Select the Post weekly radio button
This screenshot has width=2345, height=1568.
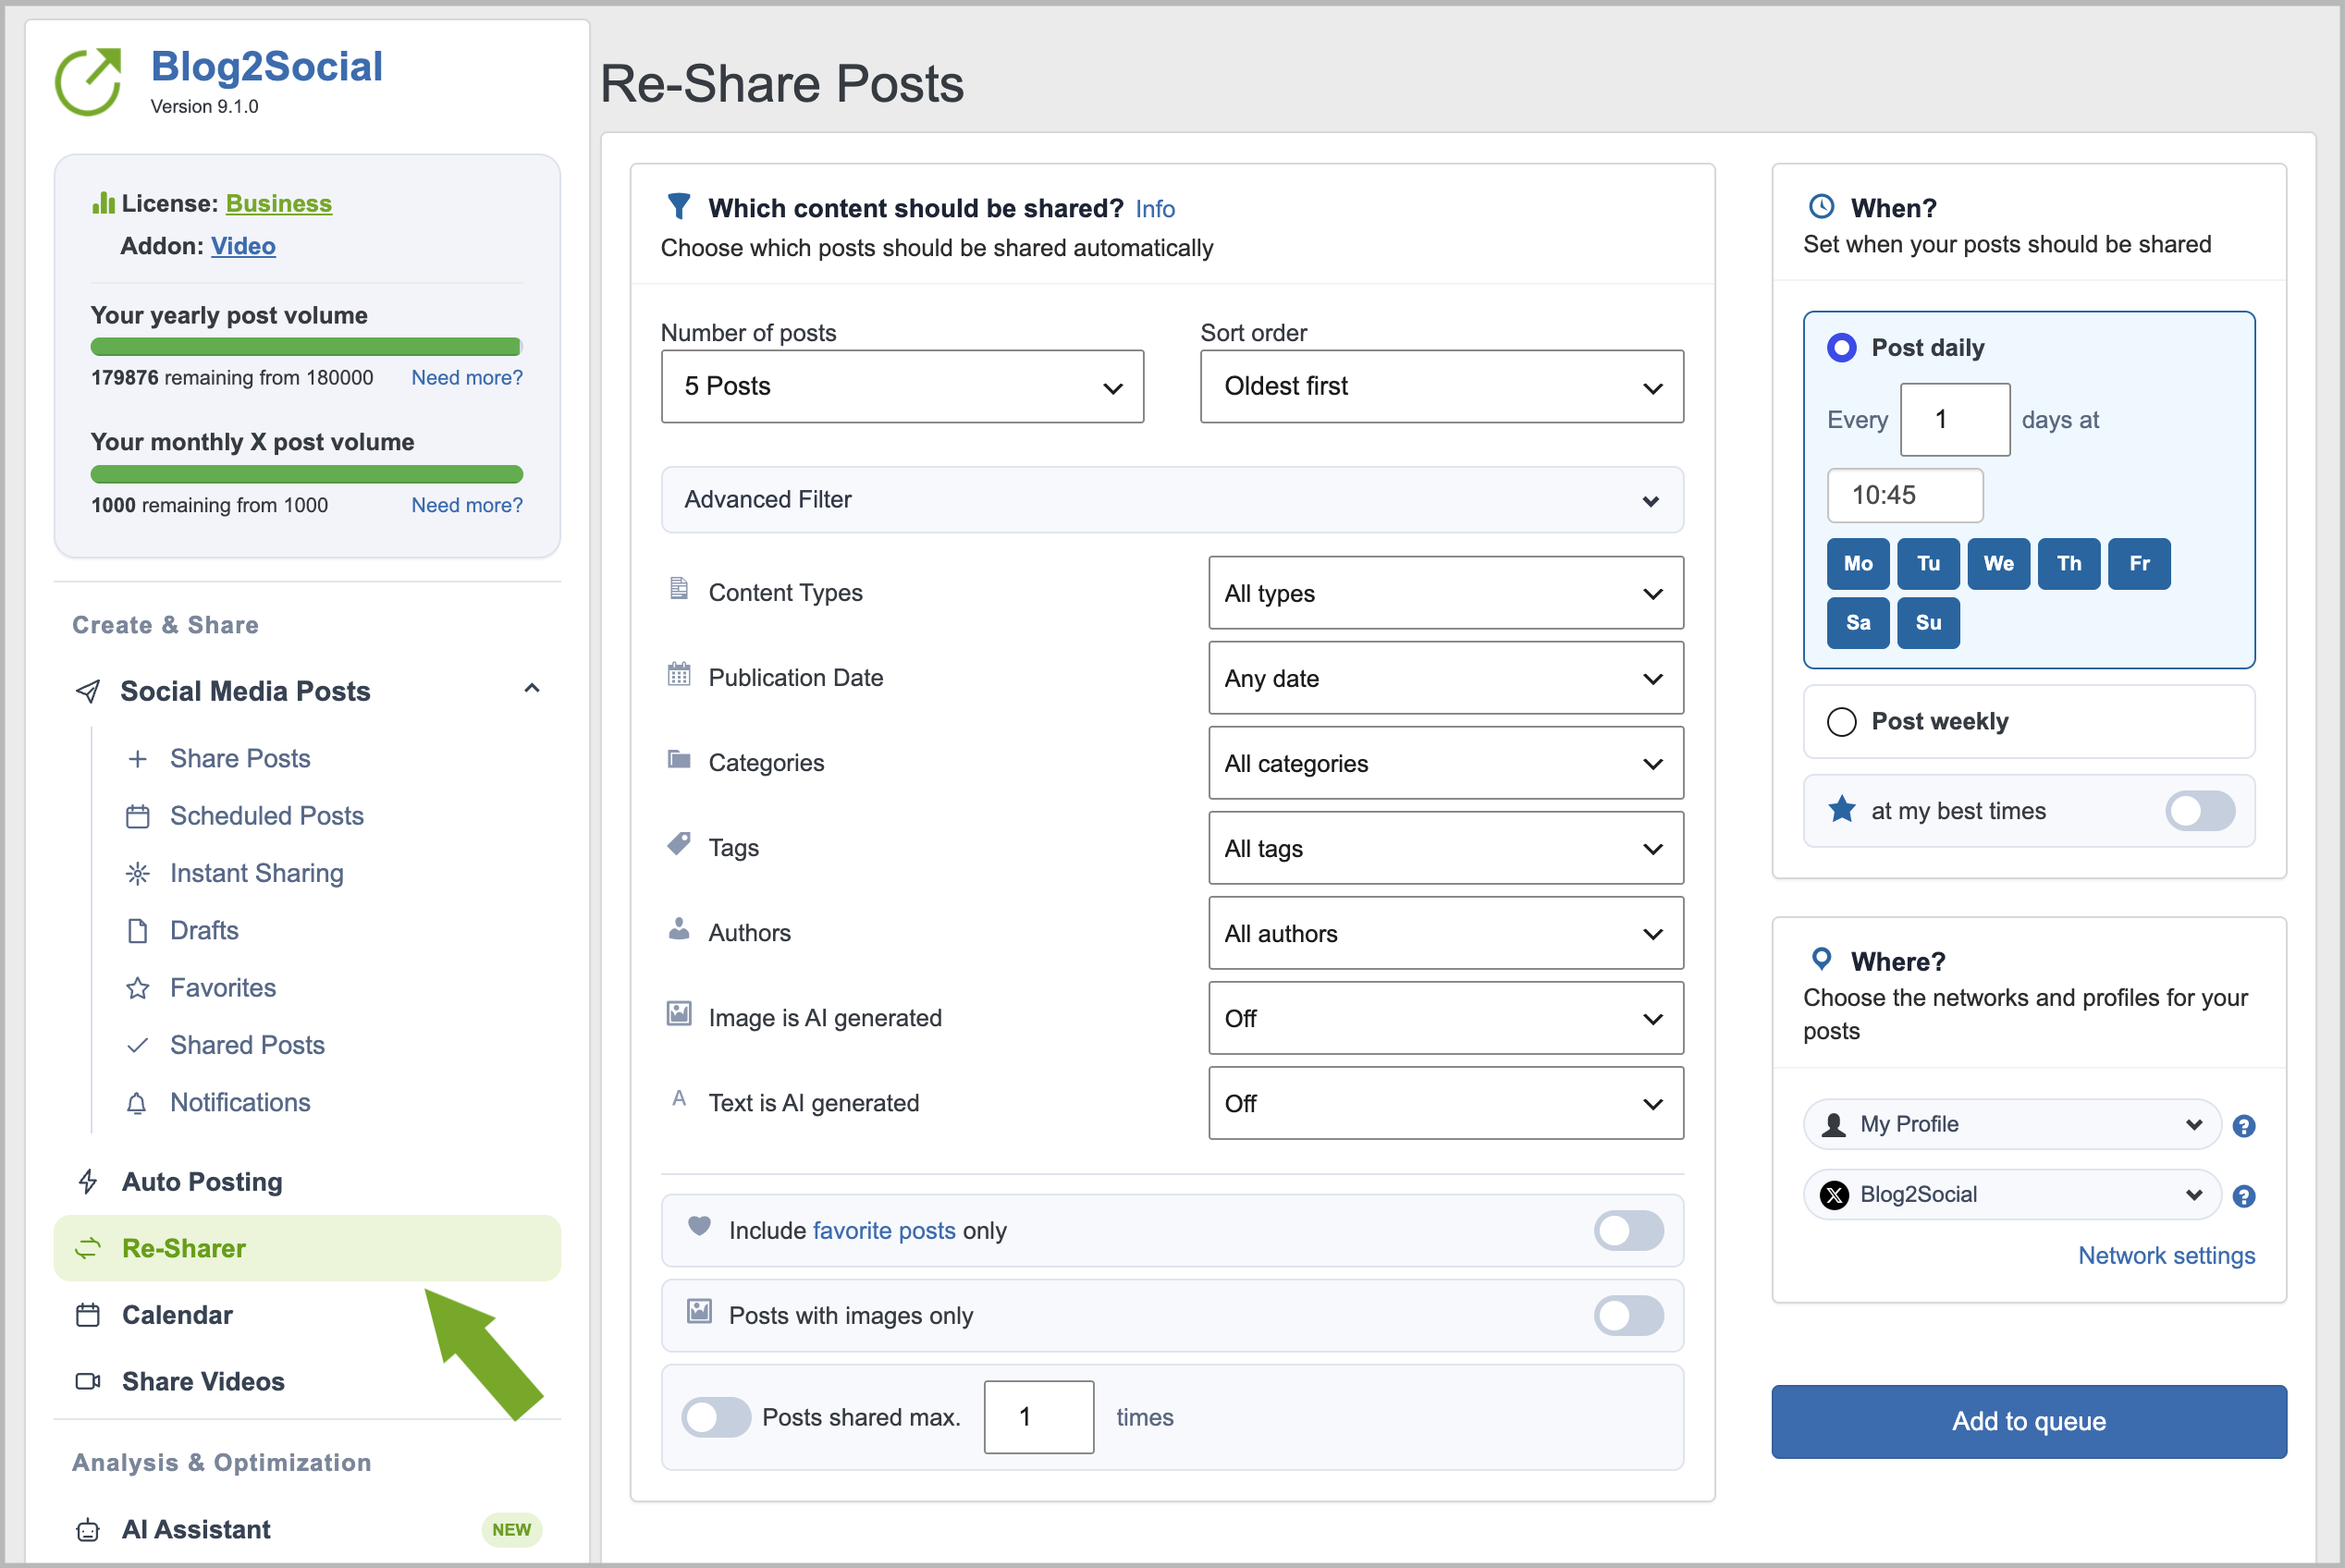point(1842,722)
